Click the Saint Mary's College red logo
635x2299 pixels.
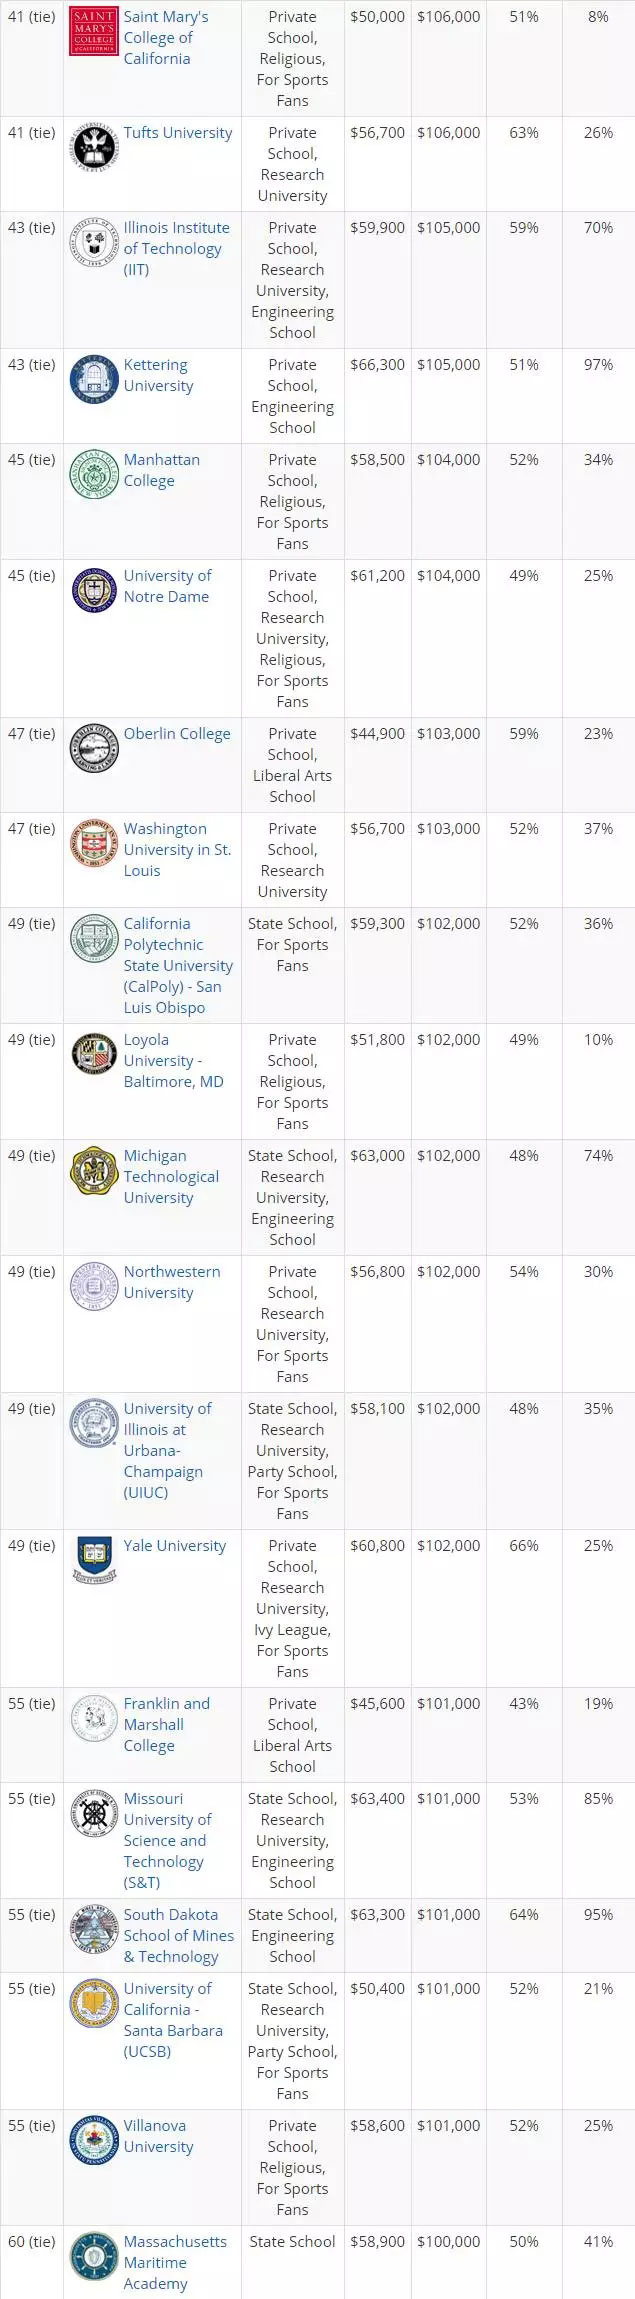click(x=94, y=33)
